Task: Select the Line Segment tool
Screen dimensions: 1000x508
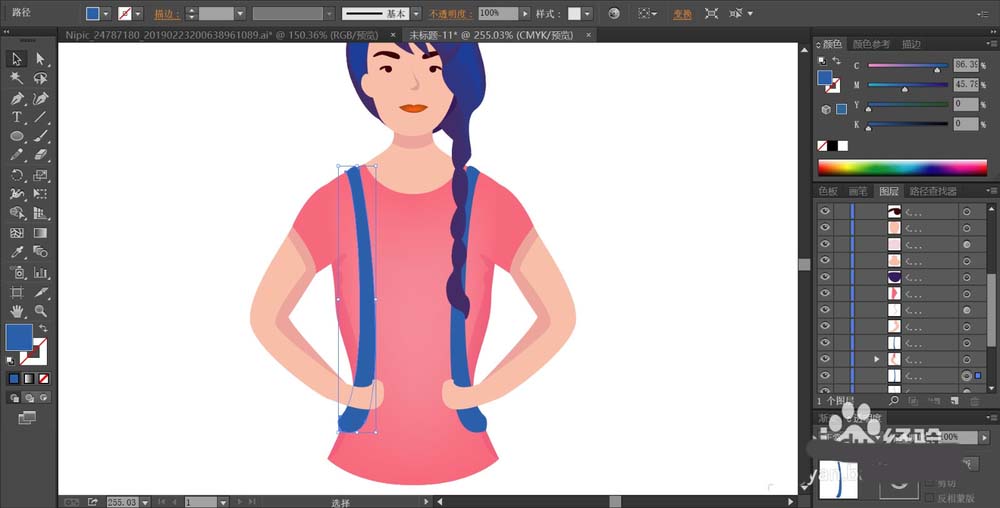Action: pyautogui.click(x=40, y=117)
